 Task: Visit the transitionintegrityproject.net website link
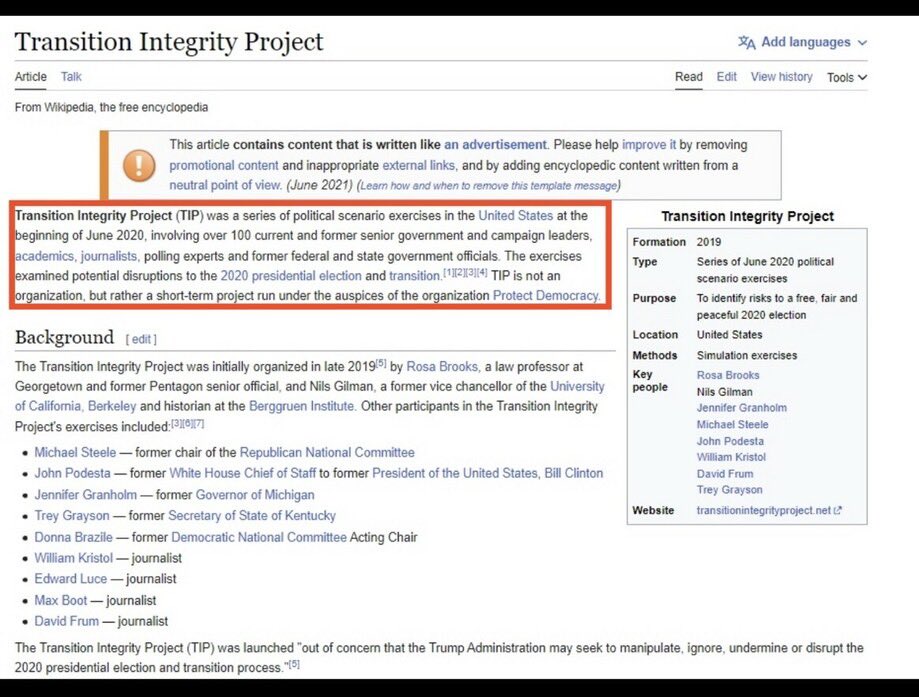pos(763,511)
